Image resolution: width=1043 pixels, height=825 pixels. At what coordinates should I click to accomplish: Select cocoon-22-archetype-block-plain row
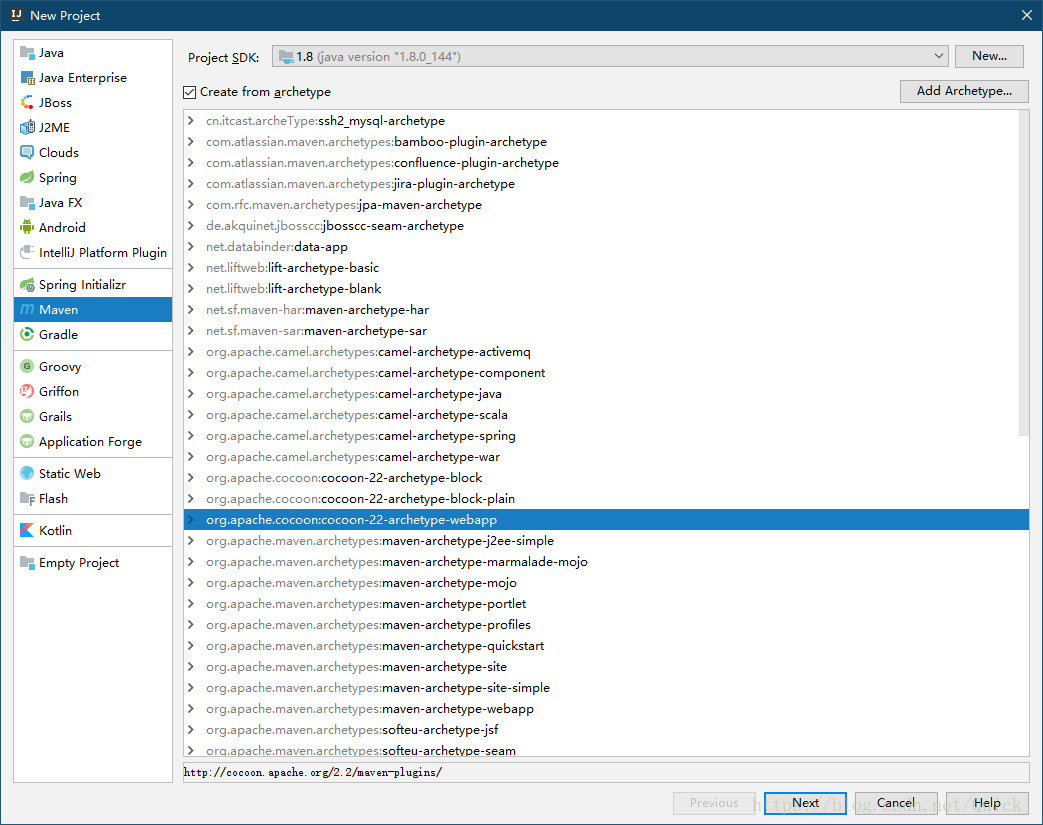click(606, 498)
